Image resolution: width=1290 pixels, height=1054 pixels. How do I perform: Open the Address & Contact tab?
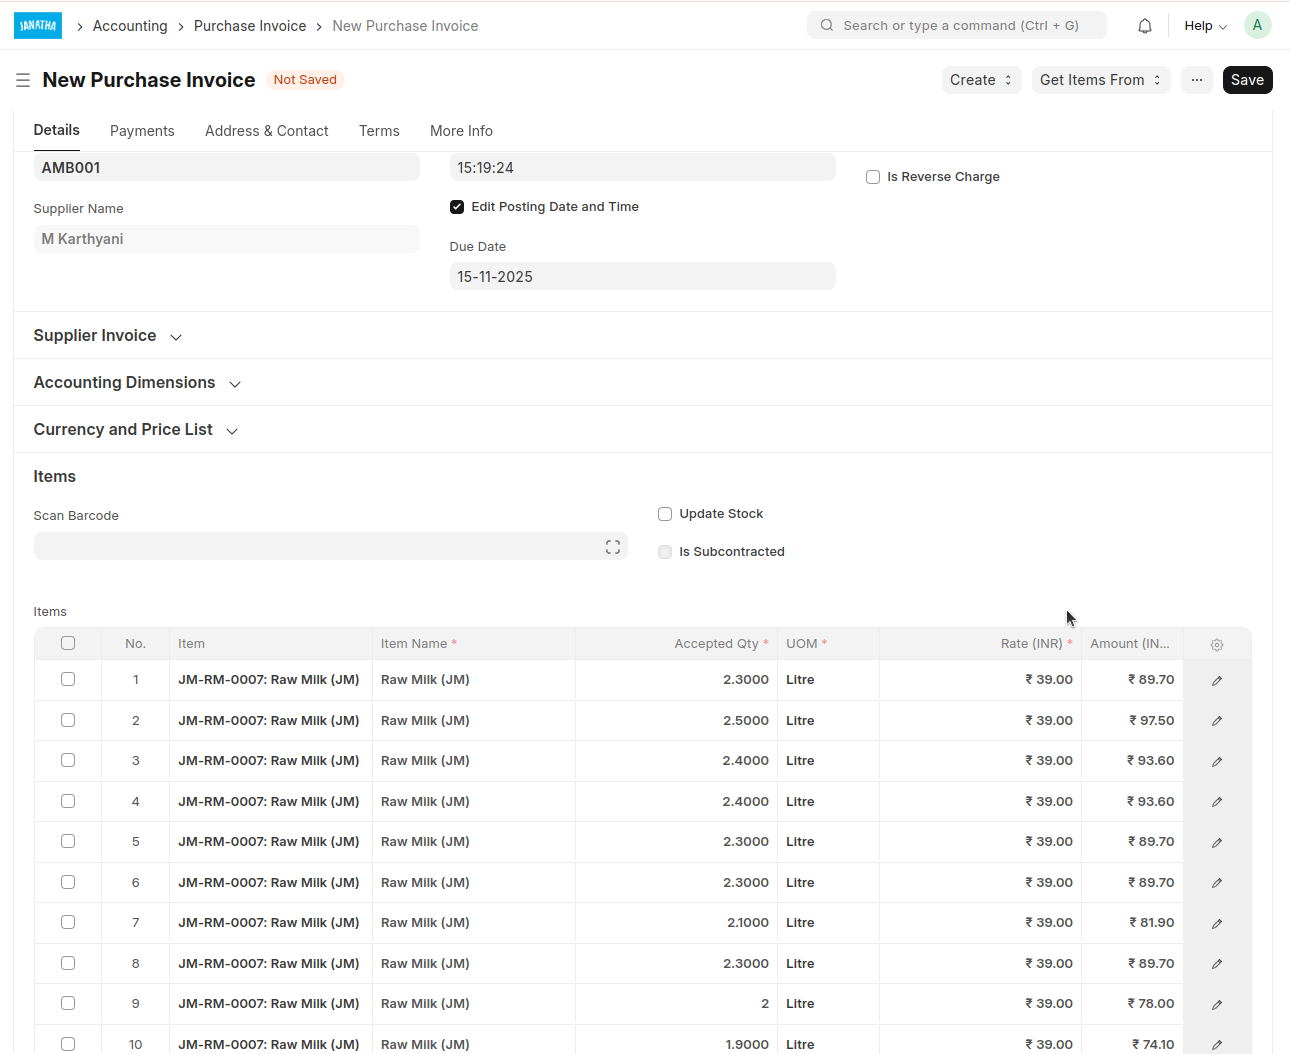point(266,131)
